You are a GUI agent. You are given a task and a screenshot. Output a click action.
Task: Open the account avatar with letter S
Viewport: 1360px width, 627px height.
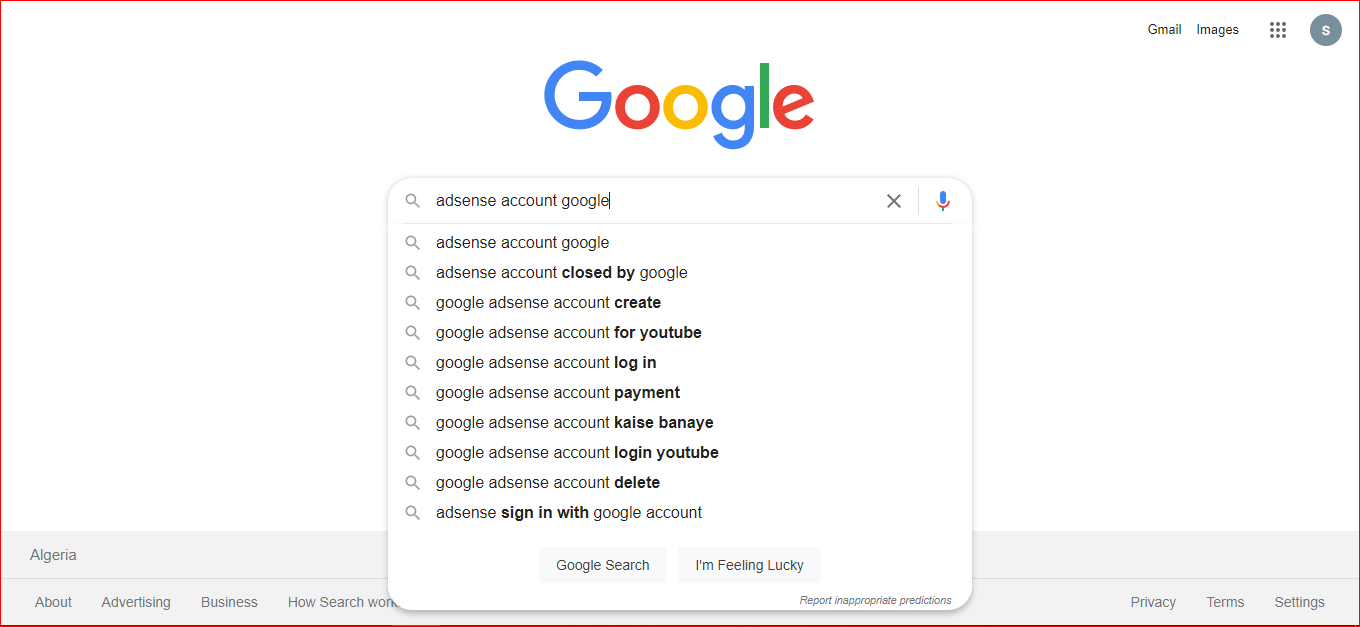[x=1325, y=30]
